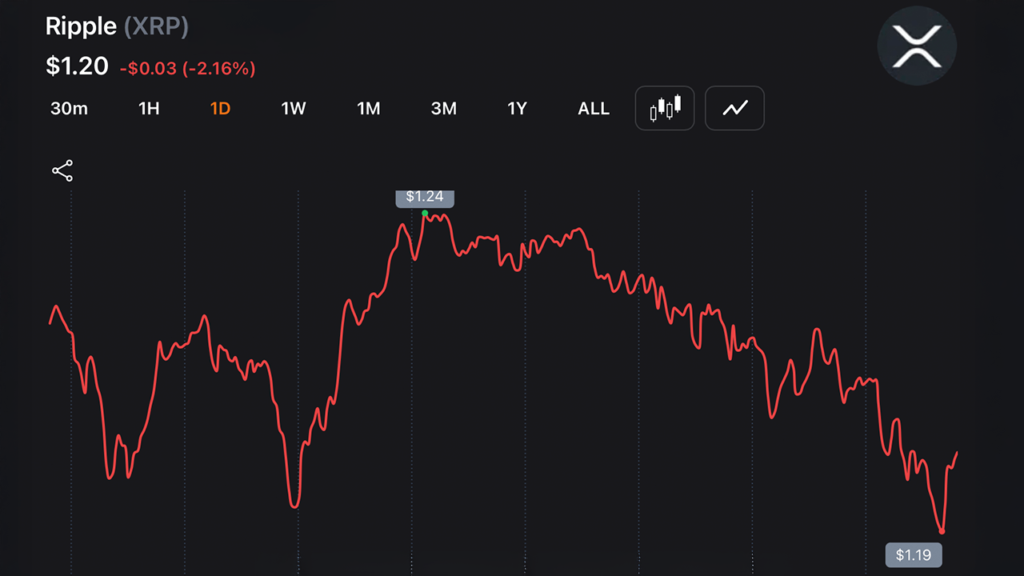Select the 1W time range
The height and width of the screenshot is (576, 1024).
(x=293, y=108)
